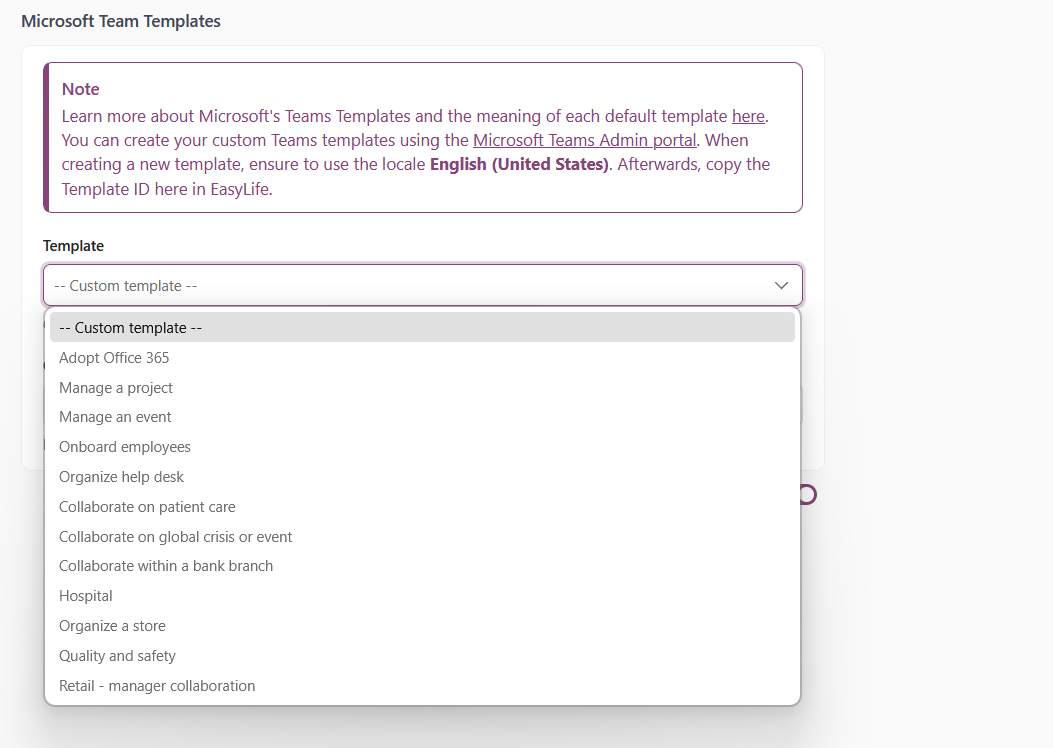Viewport: 1053px width, 748px height.
Task: Click the purple circular icon beside the panel
Action: point(804,494)
